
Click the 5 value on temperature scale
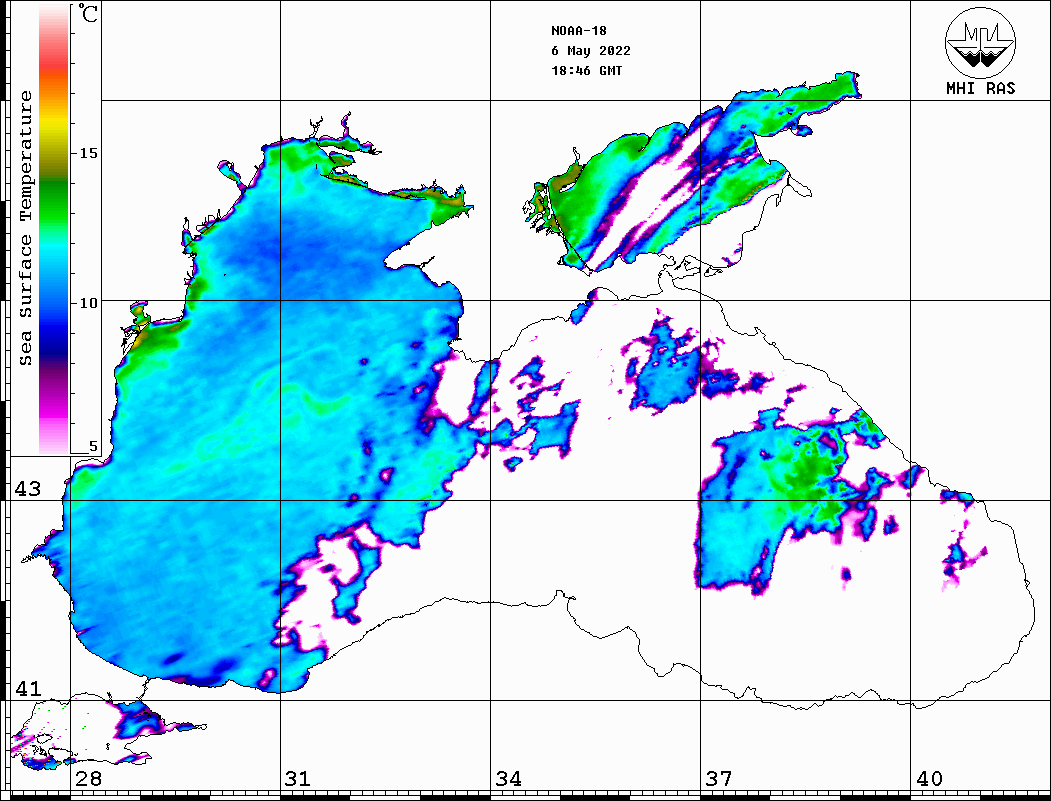(93, 446)
